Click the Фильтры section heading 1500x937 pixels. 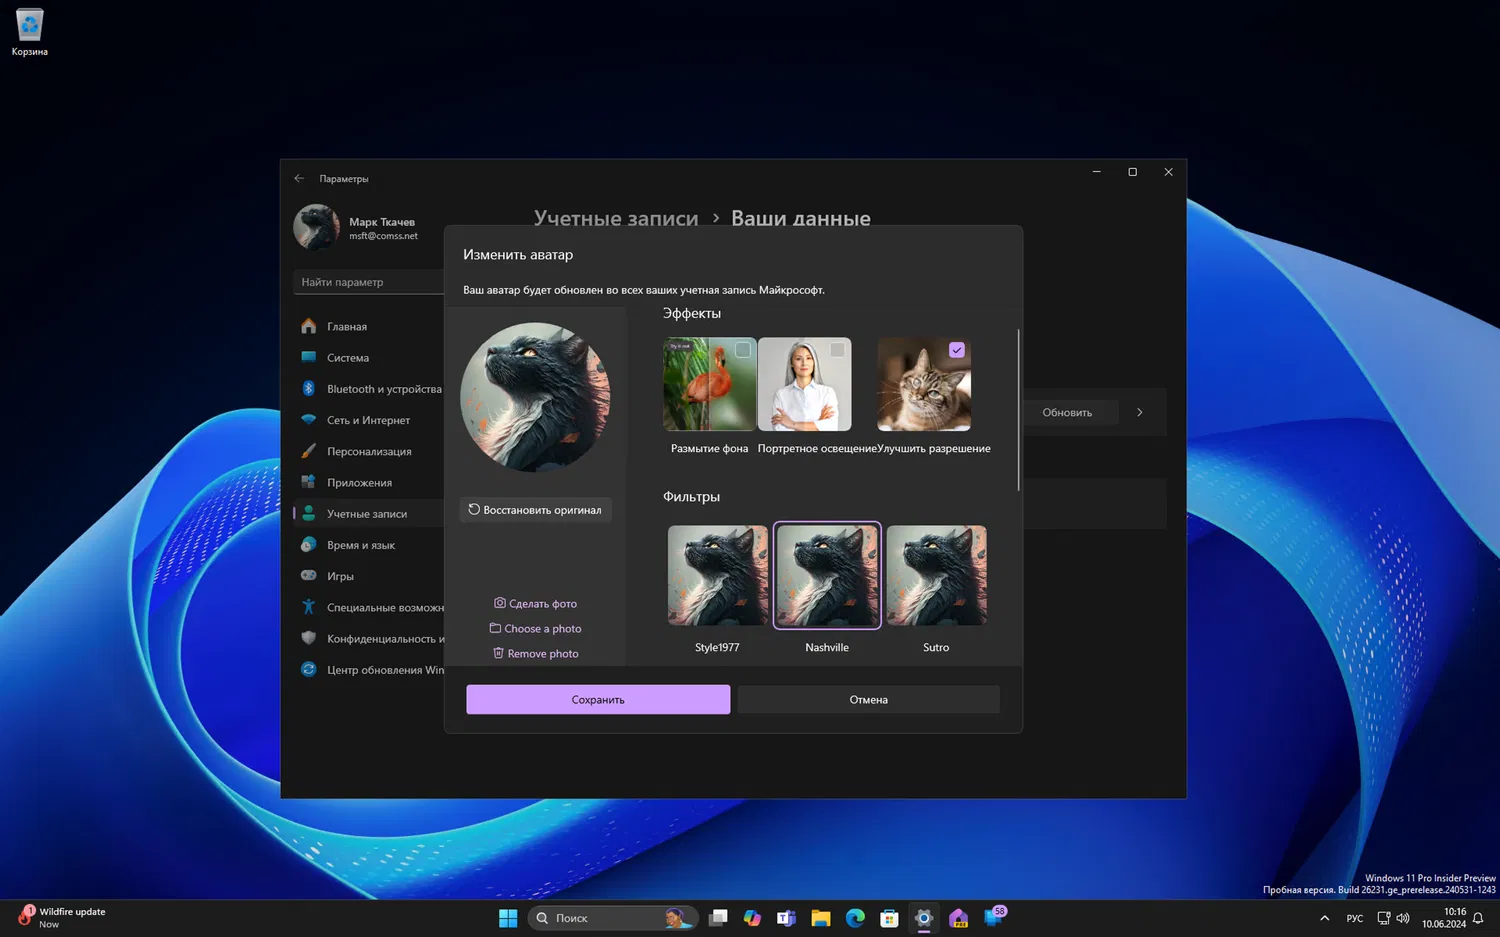(691, 496)
